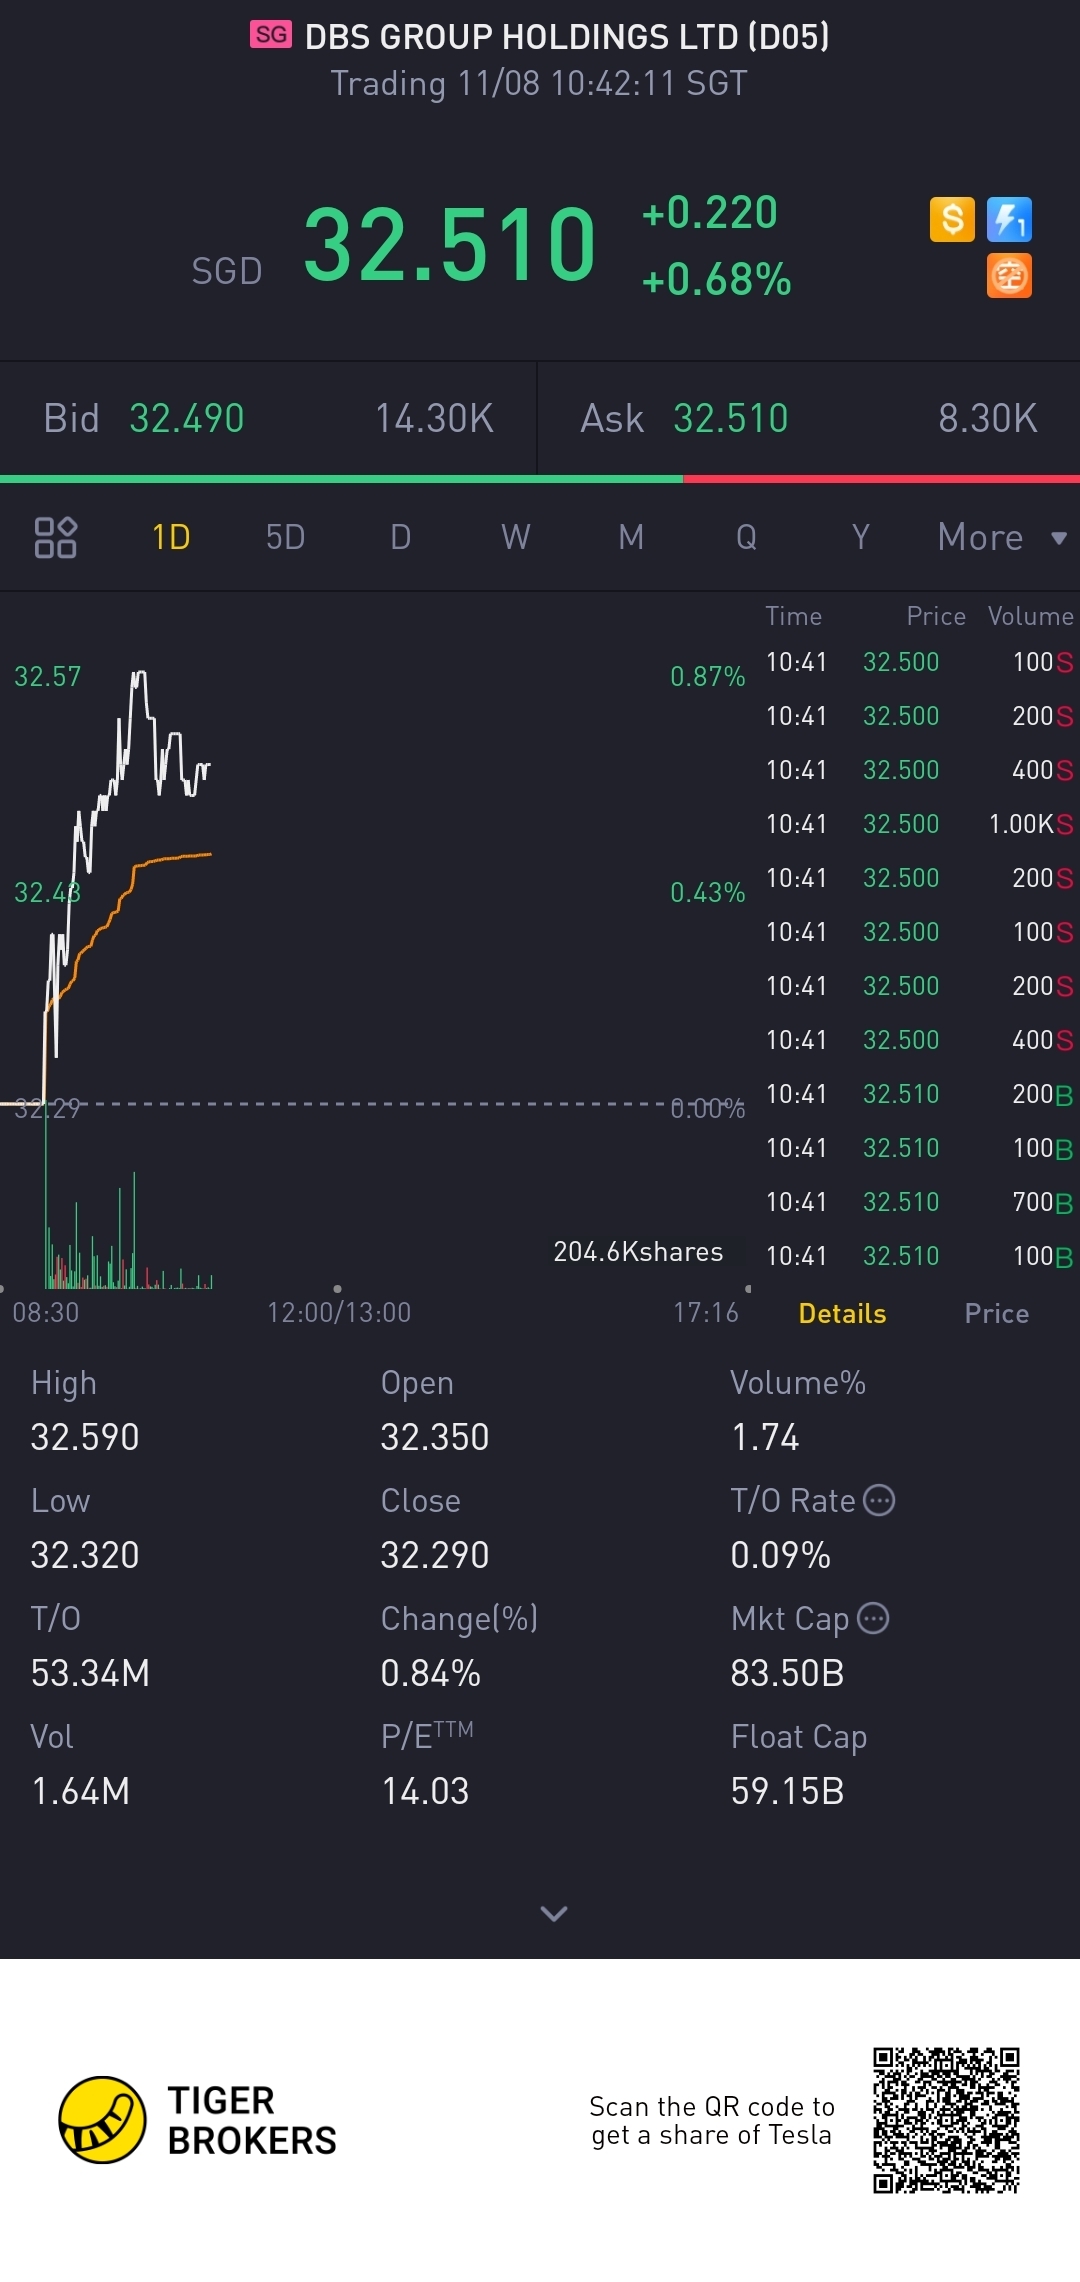Image resolution: width=1080 pixels, height=2282 pixels.
Task: Tap the Float Cap value 59.15B
Action: 788,1791
